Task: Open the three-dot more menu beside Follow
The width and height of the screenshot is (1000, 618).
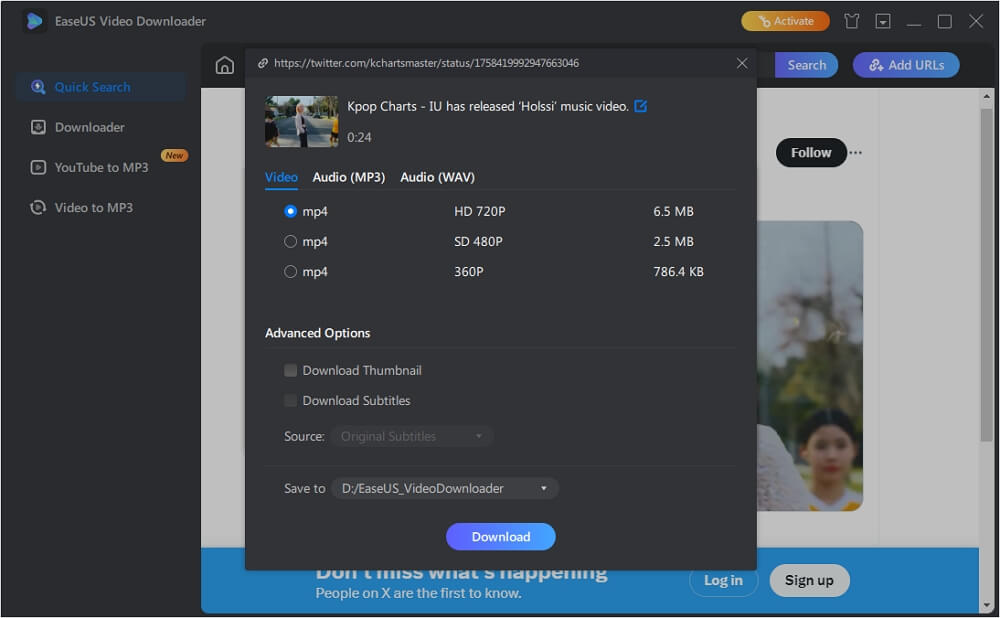Action: pyautogui.click(x=856, y=152)
